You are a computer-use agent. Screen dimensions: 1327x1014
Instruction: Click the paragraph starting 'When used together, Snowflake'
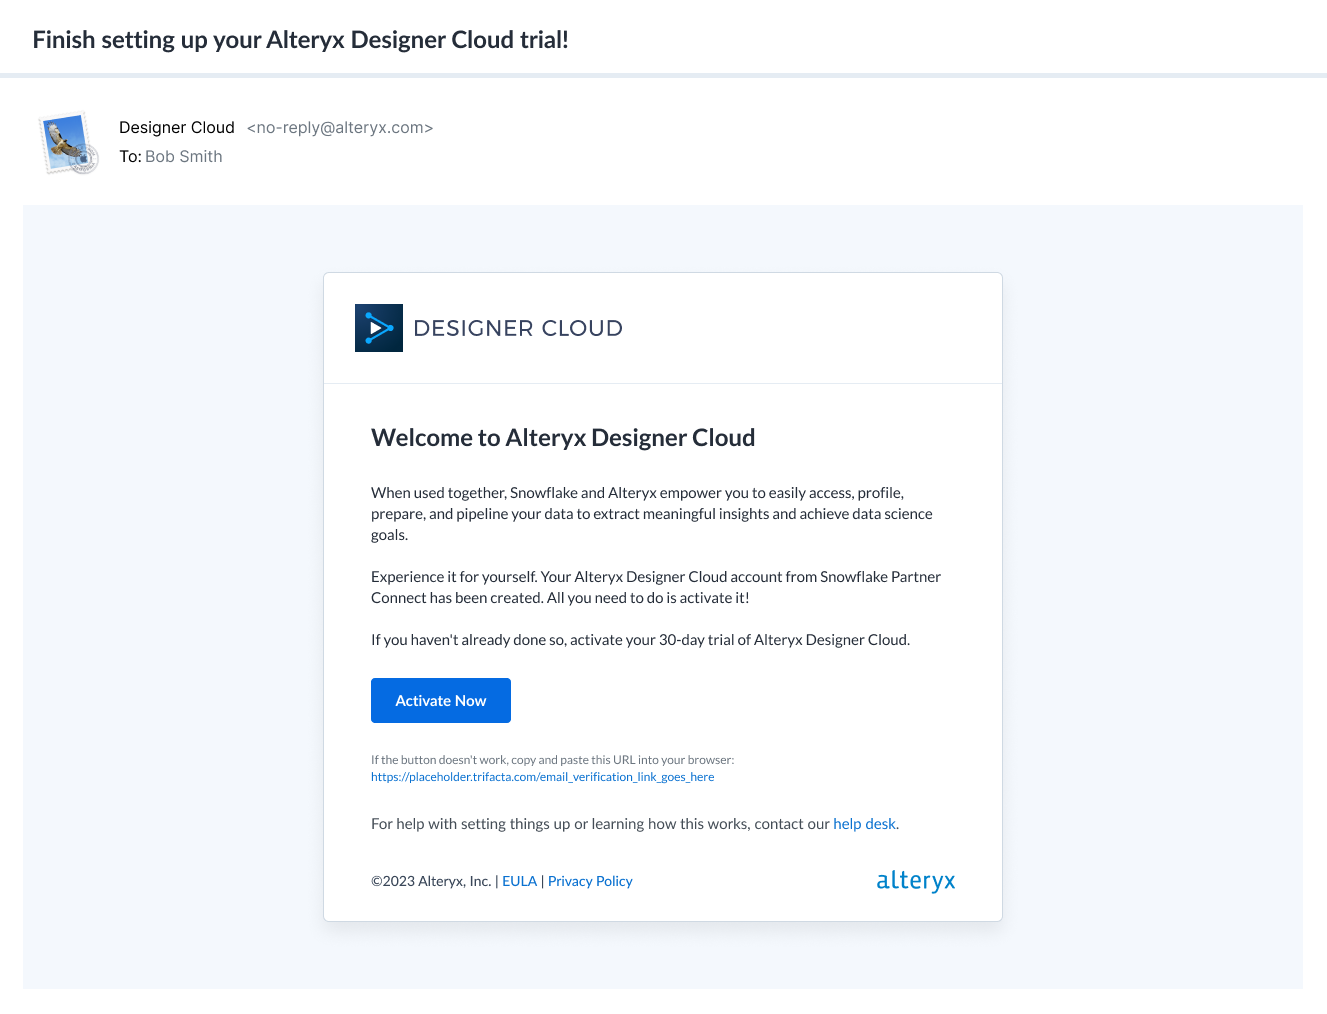pos(652,514)
